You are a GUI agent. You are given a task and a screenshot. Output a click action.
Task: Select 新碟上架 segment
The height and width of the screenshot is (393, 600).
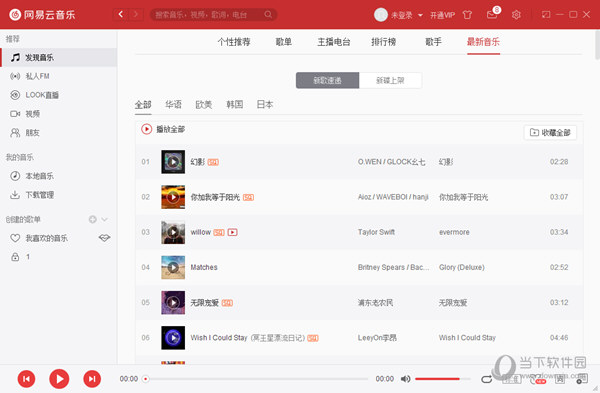coord(390,80)
